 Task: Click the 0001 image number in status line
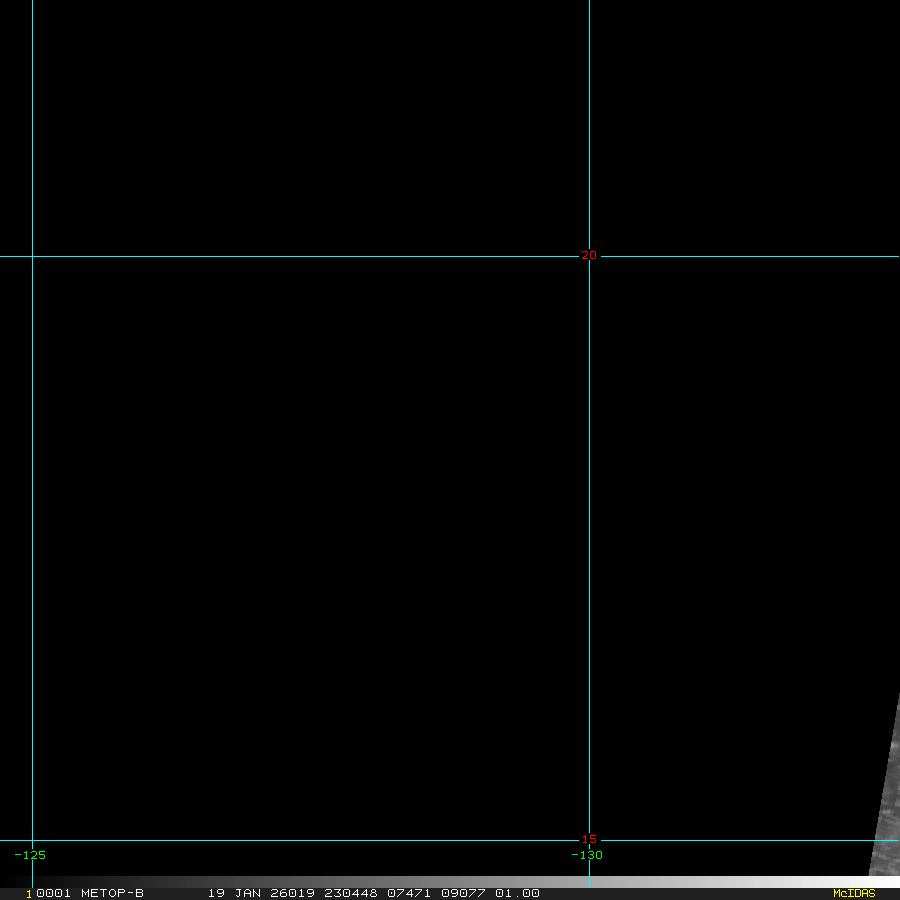pyautogui.click(x=53, y=893)
